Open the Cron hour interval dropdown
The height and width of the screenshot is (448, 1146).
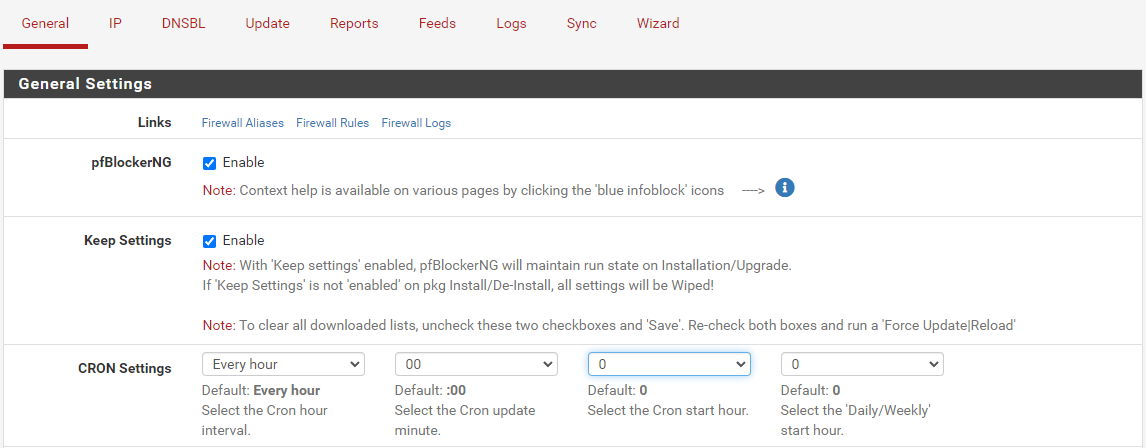pos(283,365)
